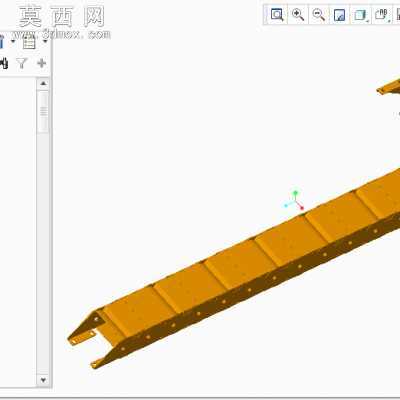
Task: Click the Refit view icon
Action: point(277,15)
